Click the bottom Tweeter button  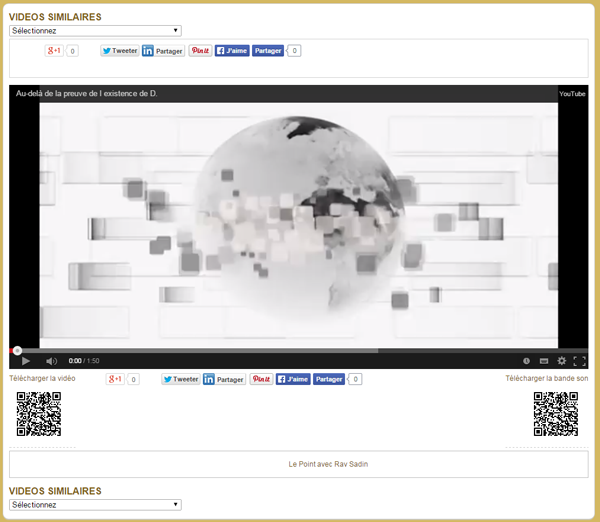point(181,379)
